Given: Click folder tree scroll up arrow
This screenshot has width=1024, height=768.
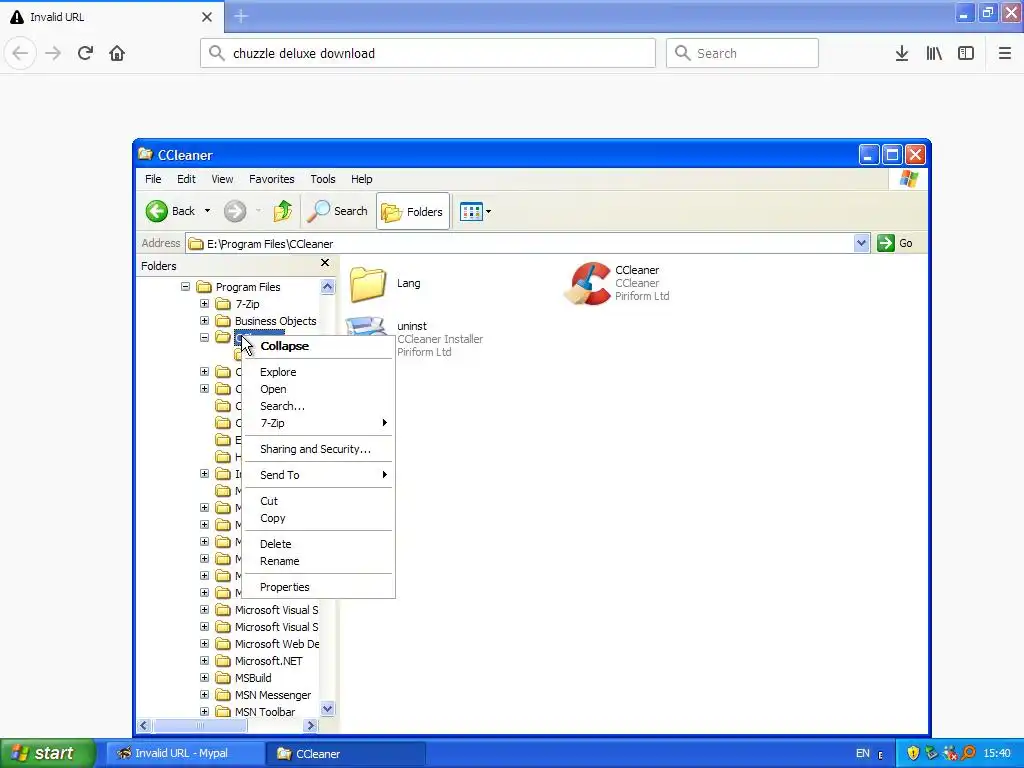Looking at the screenshot, I should (x=328, y=286).
